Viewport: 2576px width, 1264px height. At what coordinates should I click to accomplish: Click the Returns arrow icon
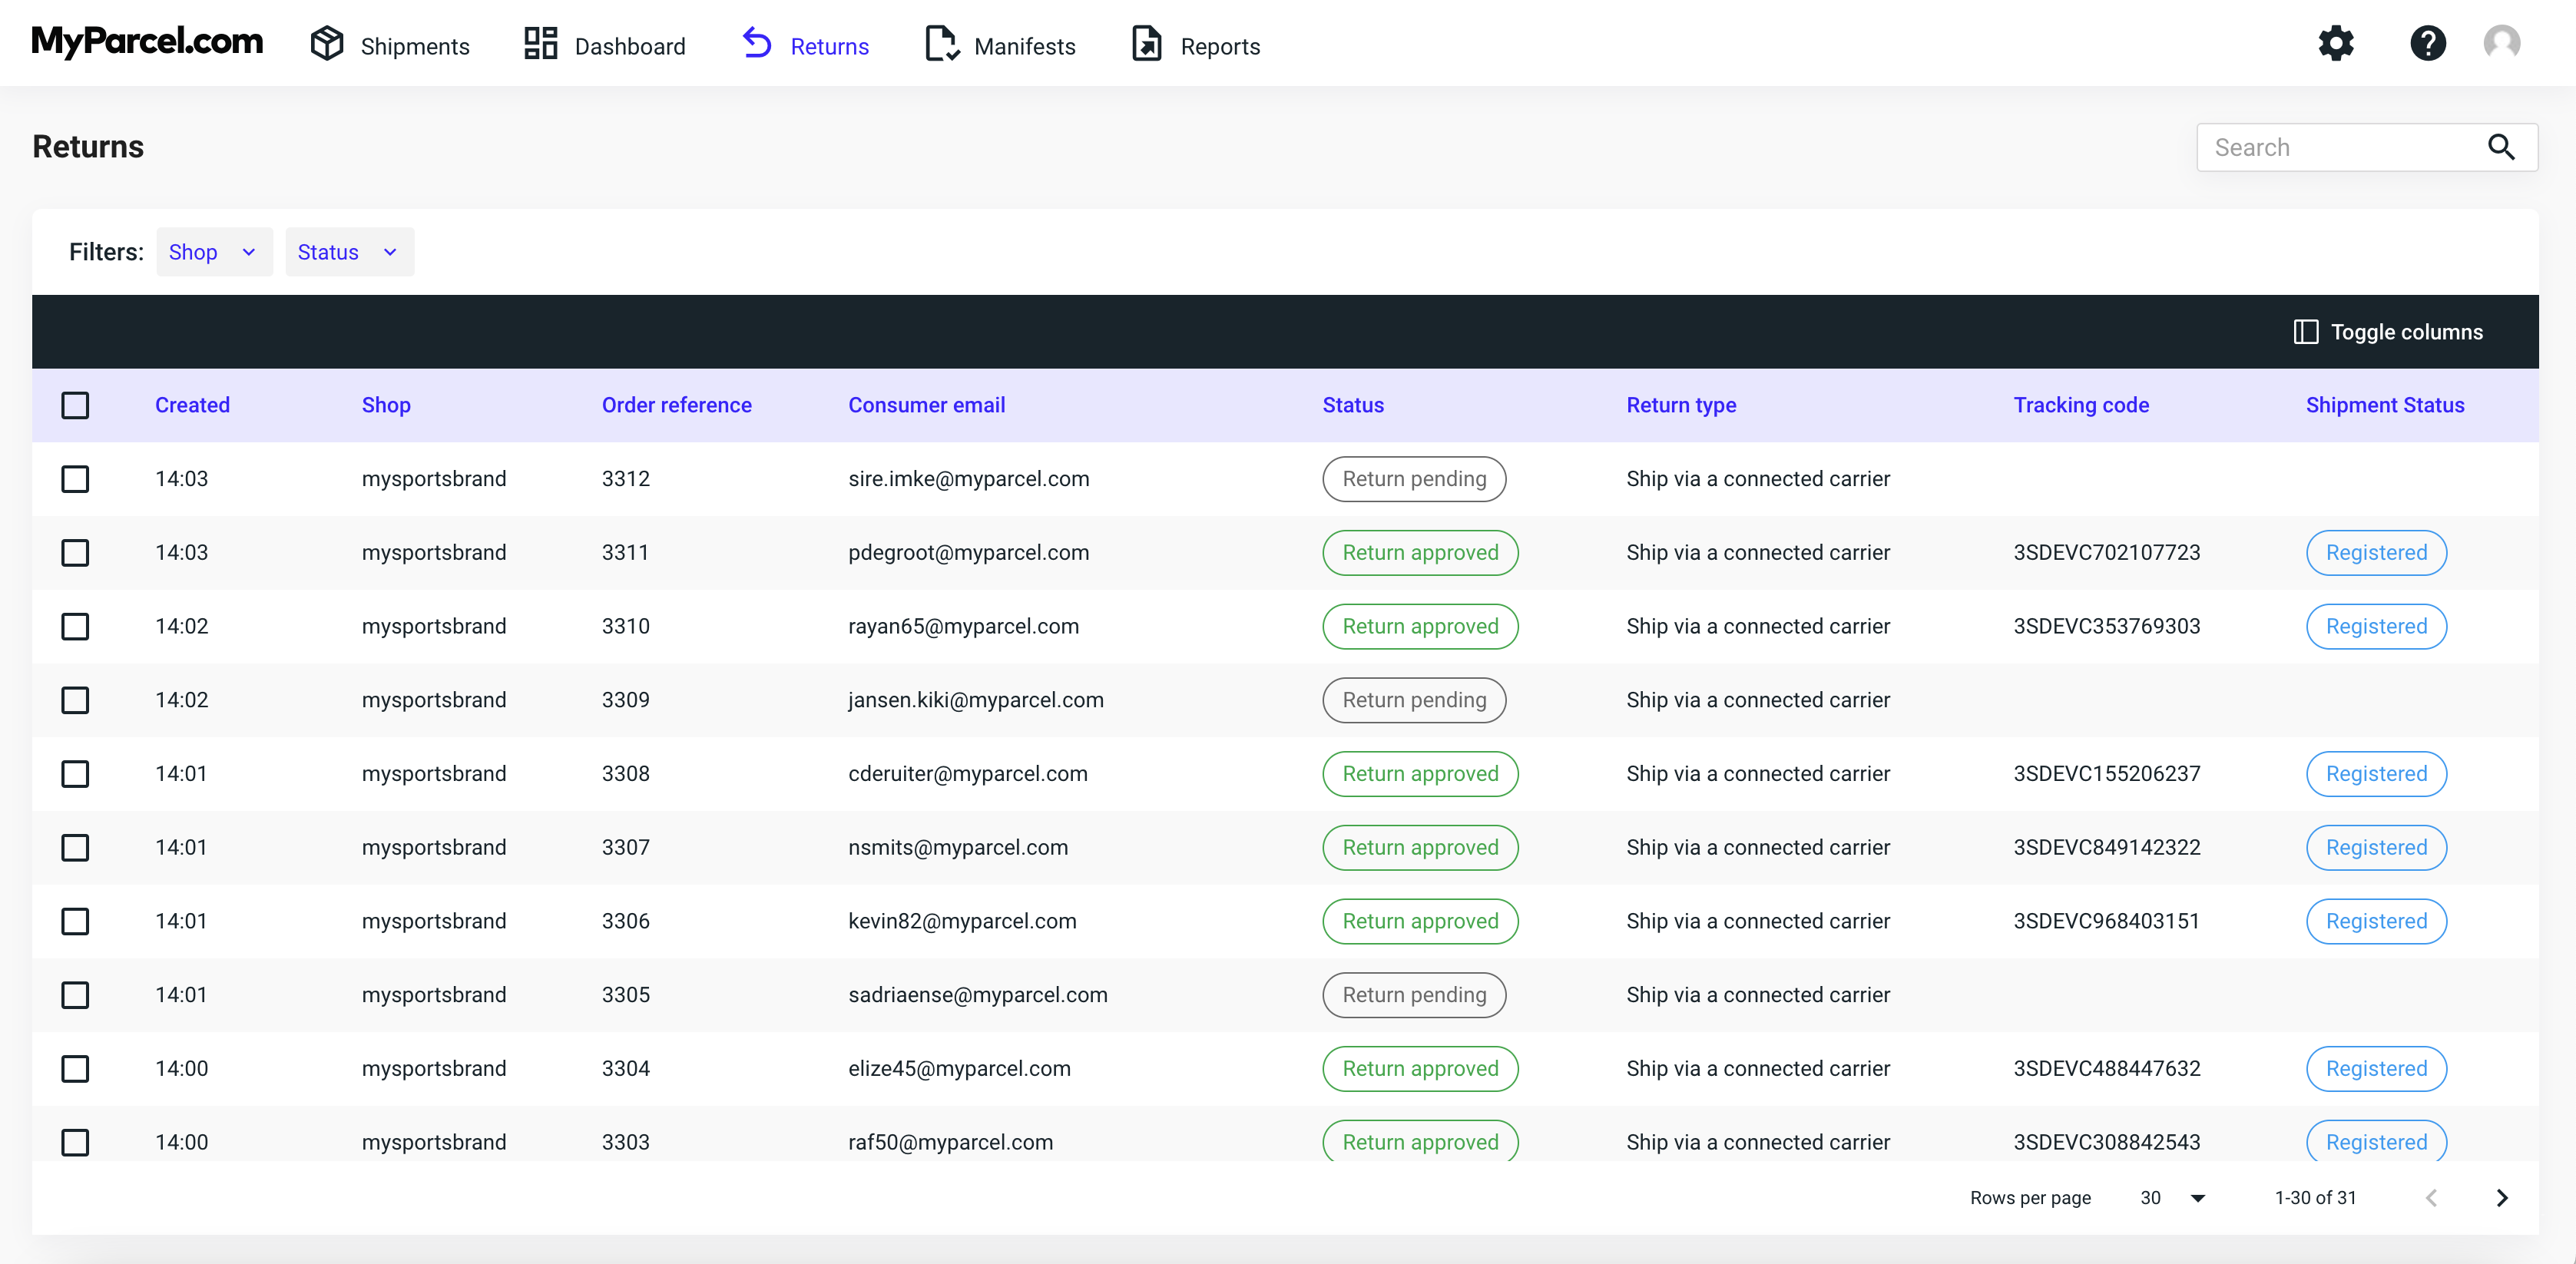tap(757, 44)
